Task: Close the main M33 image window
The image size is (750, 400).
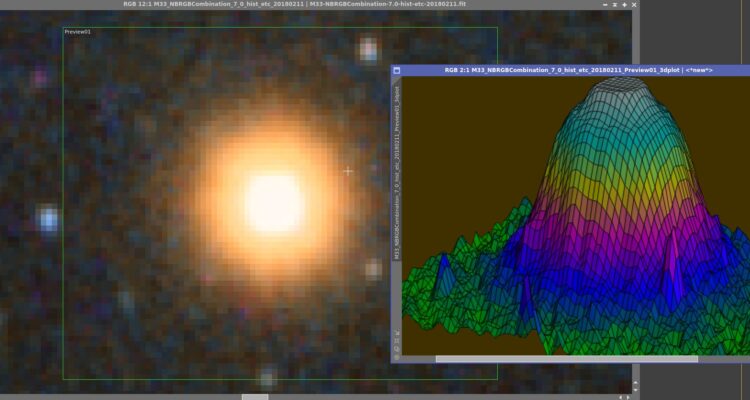Action: 634,4
